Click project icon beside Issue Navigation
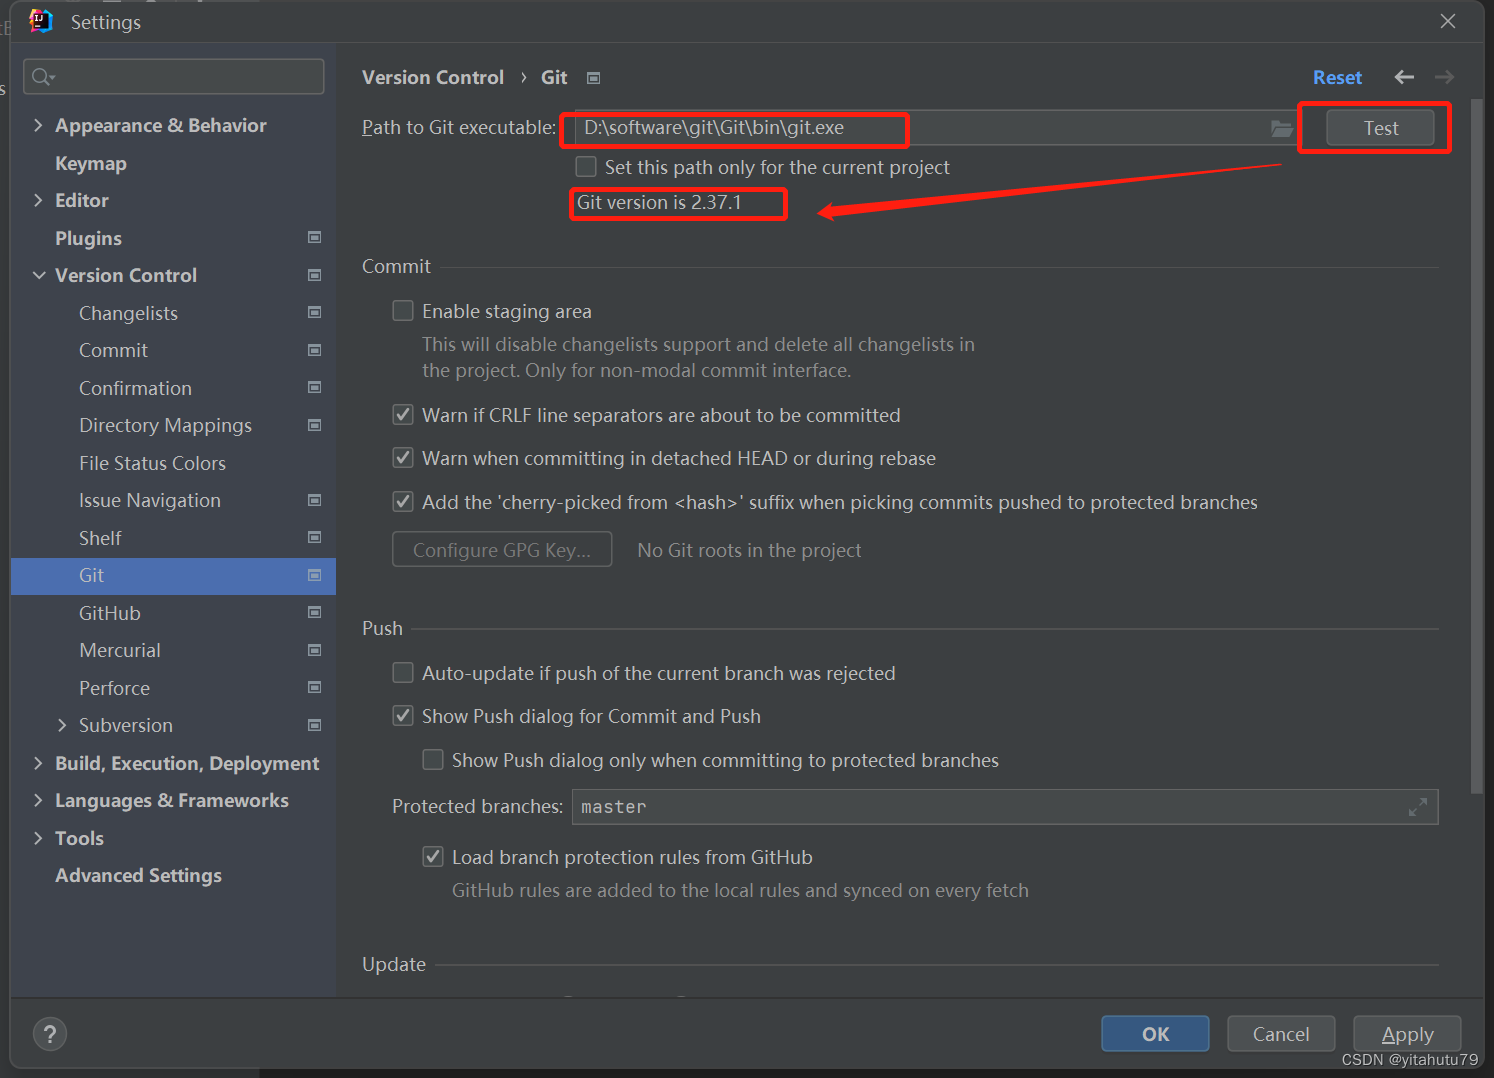This screenshot has width=1494, height=1078. 315,500
